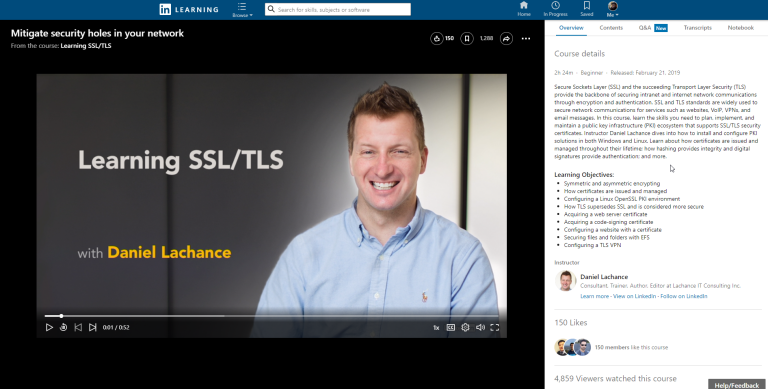Click the 0:01 / 0:52 time display
Image resolution: width=768 pixels, height=389 pixels.
pos(116,328)
